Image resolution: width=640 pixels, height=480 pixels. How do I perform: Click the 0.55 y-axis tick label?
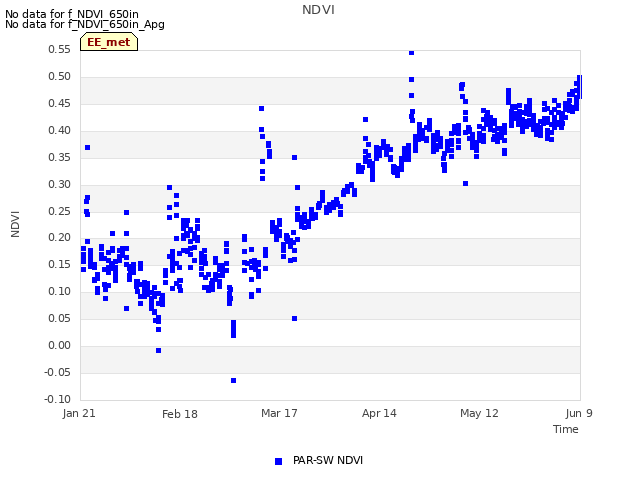coord(60,49)
